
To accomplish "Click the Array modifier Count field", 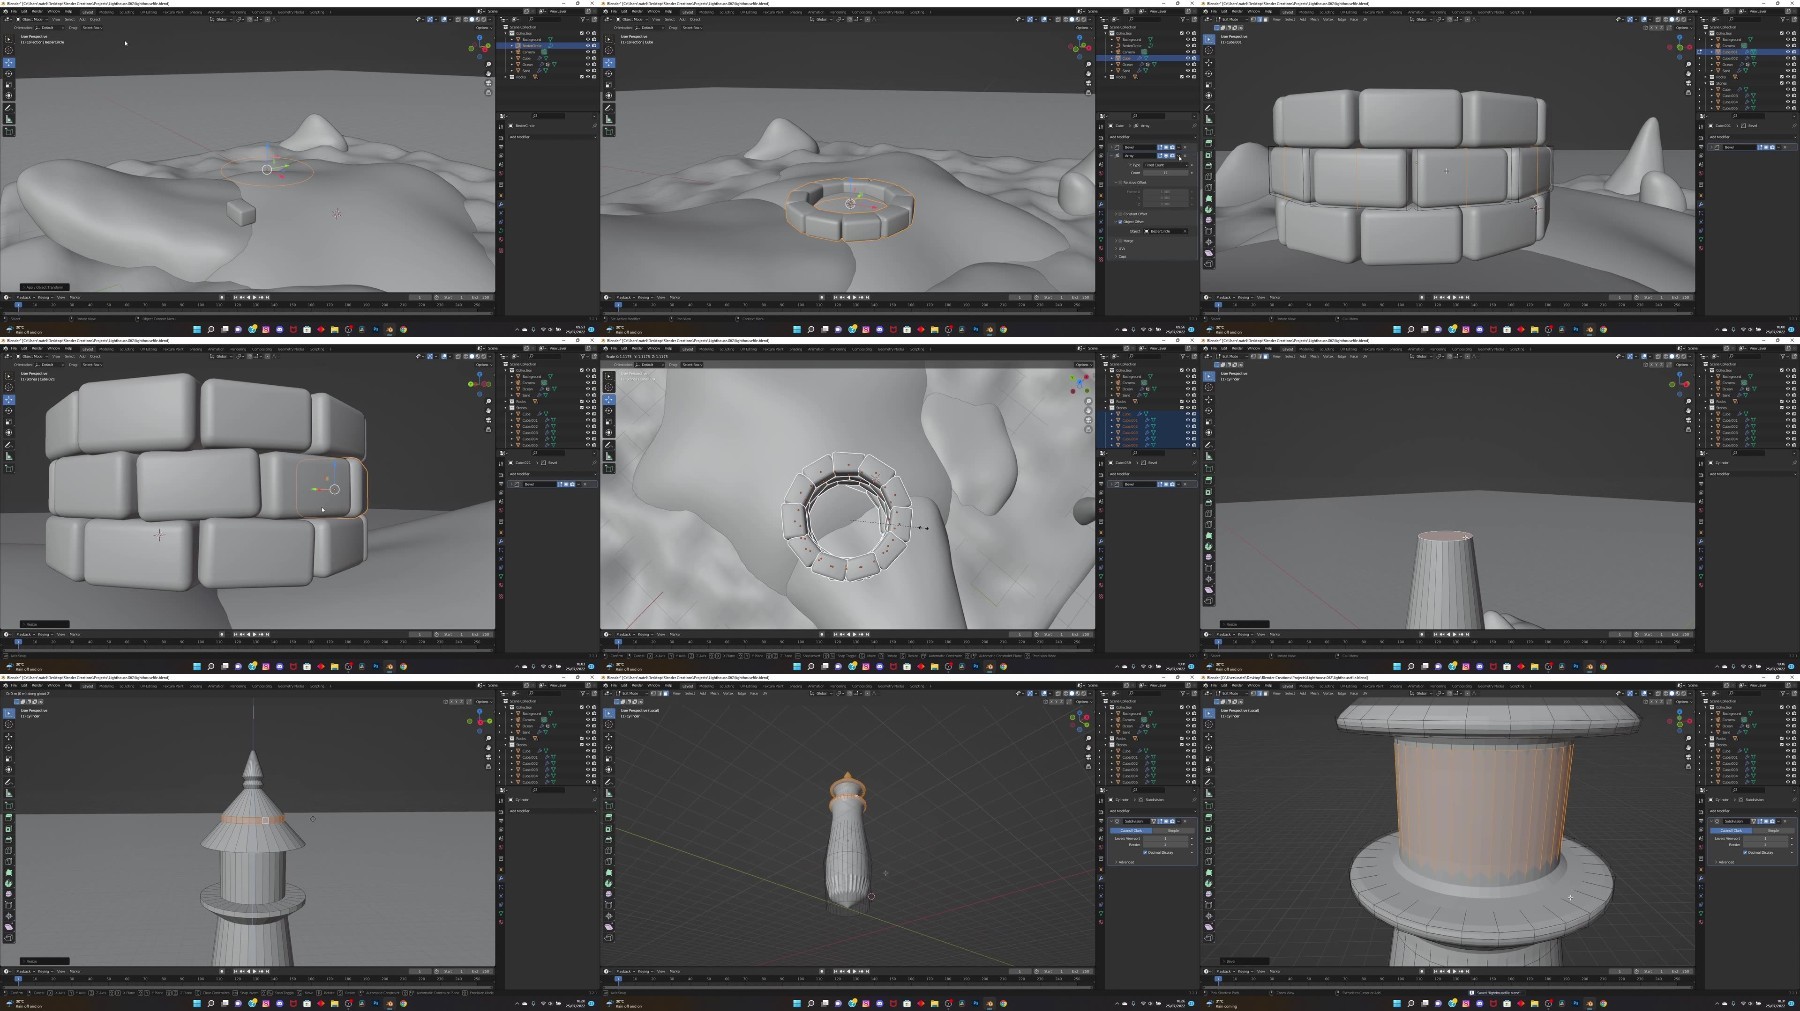I will point(1165,173).
